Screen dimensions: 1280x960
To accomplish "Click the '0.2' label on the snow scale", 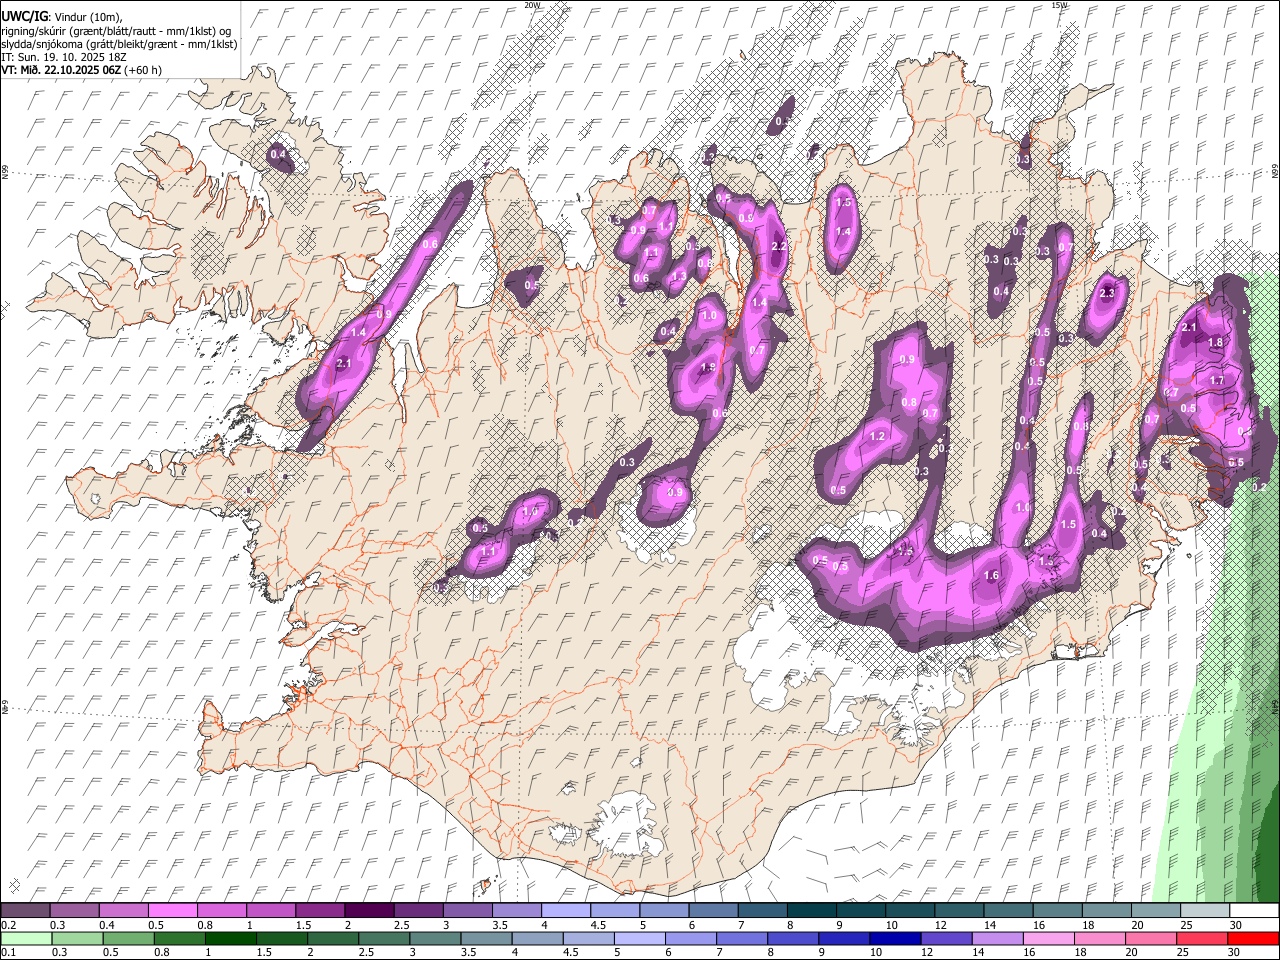I will 8,925.
